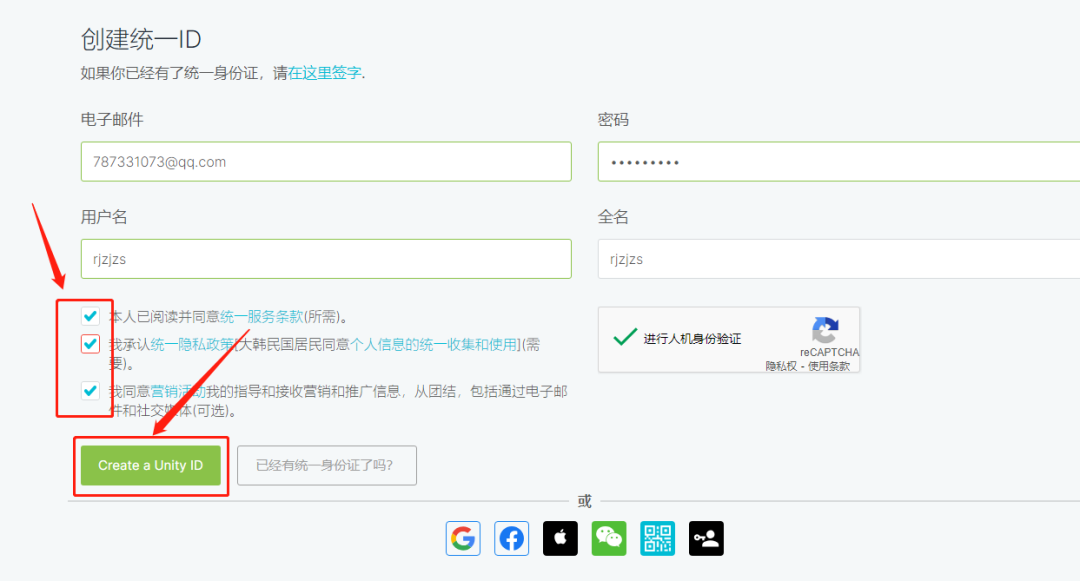Open QR code login option

[x=658, y=538]
